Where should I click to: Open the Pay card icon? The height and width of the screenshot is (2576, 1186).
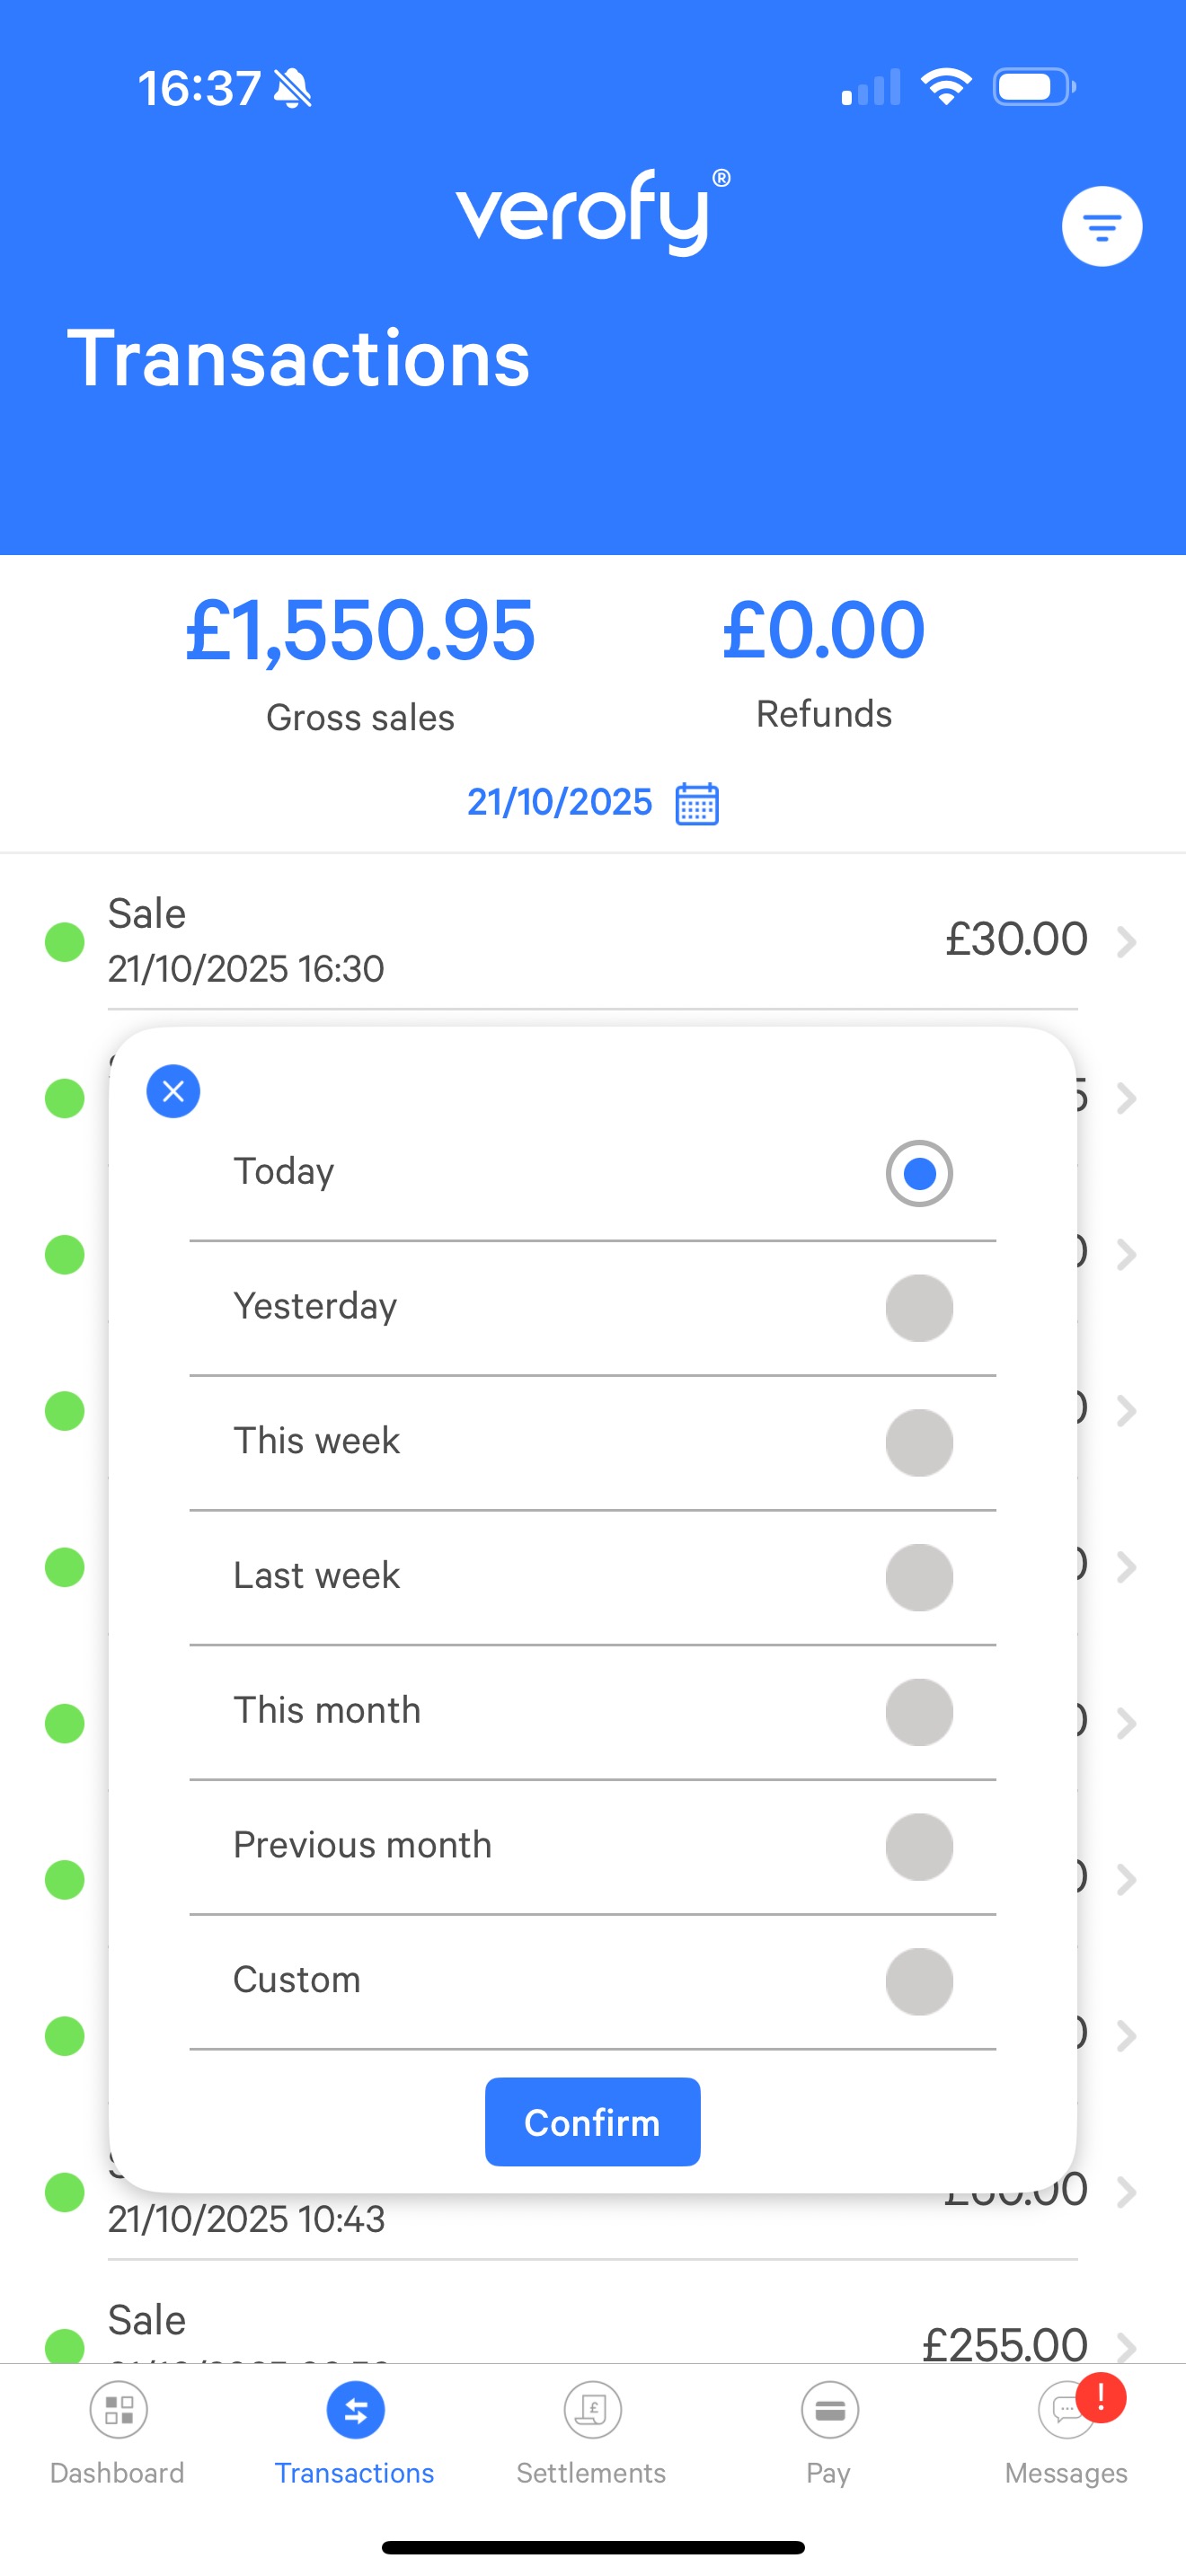click(829, 2410)
